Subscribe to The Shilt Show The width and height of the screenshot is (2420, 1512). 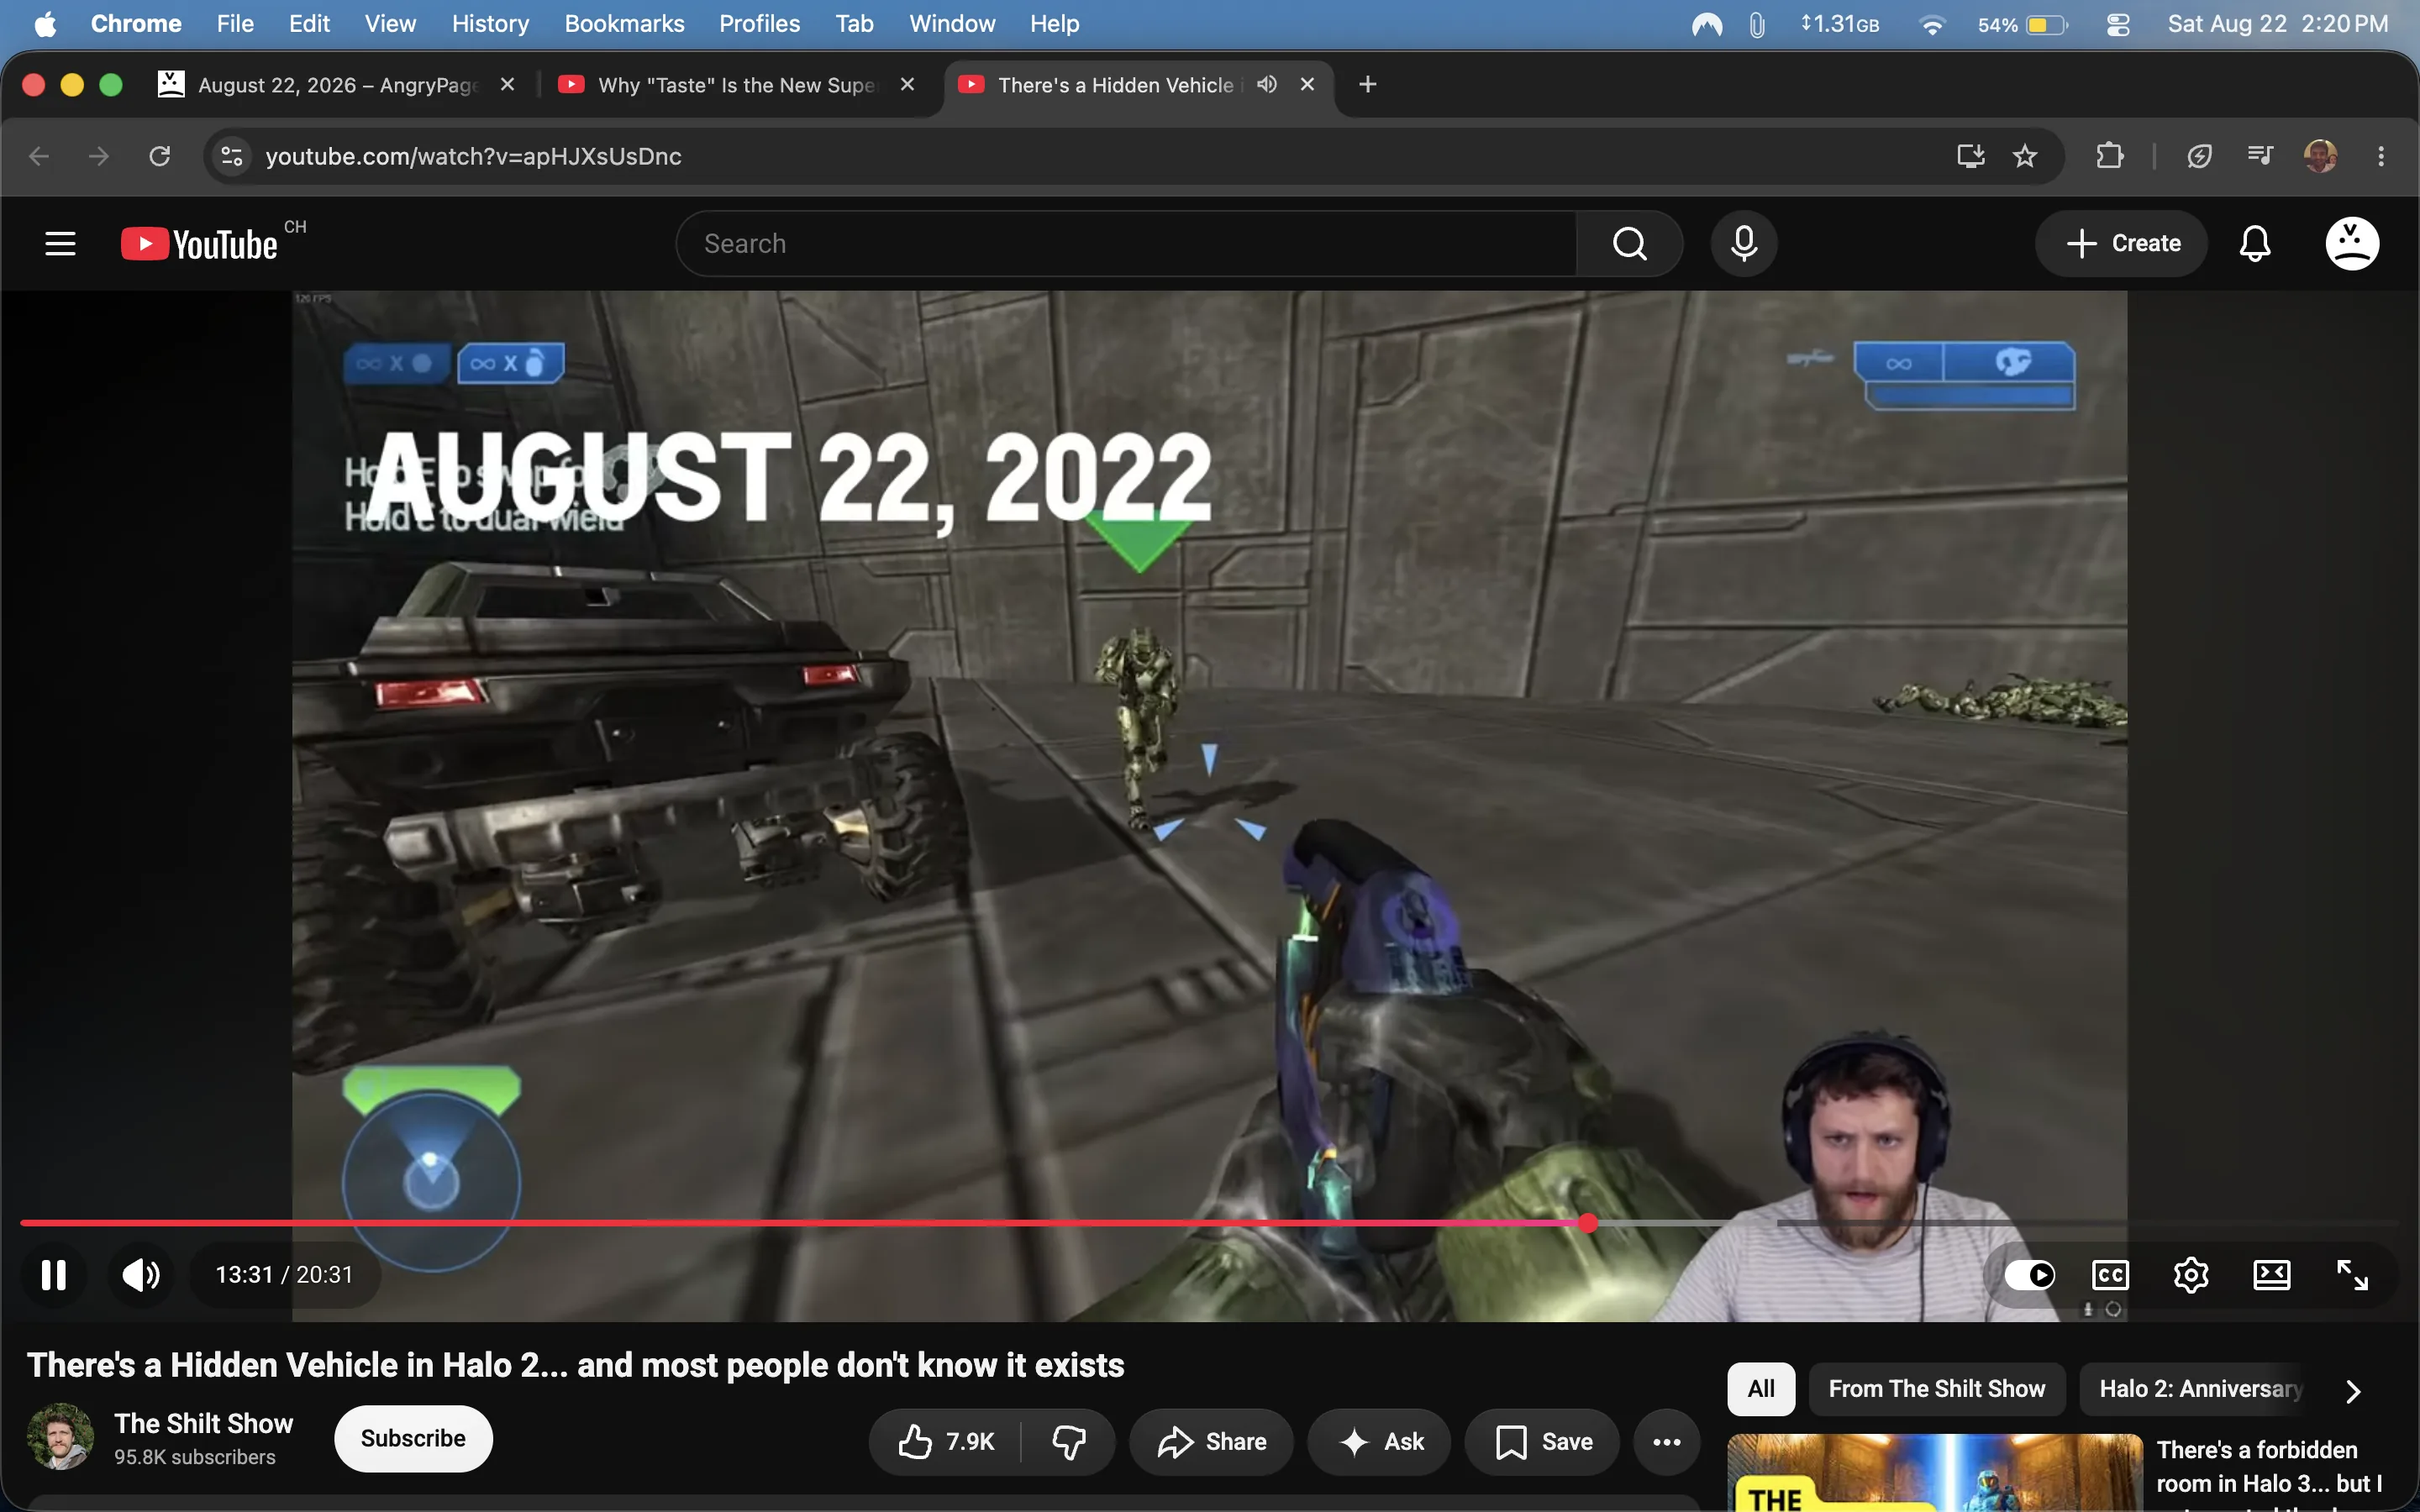413,1439
